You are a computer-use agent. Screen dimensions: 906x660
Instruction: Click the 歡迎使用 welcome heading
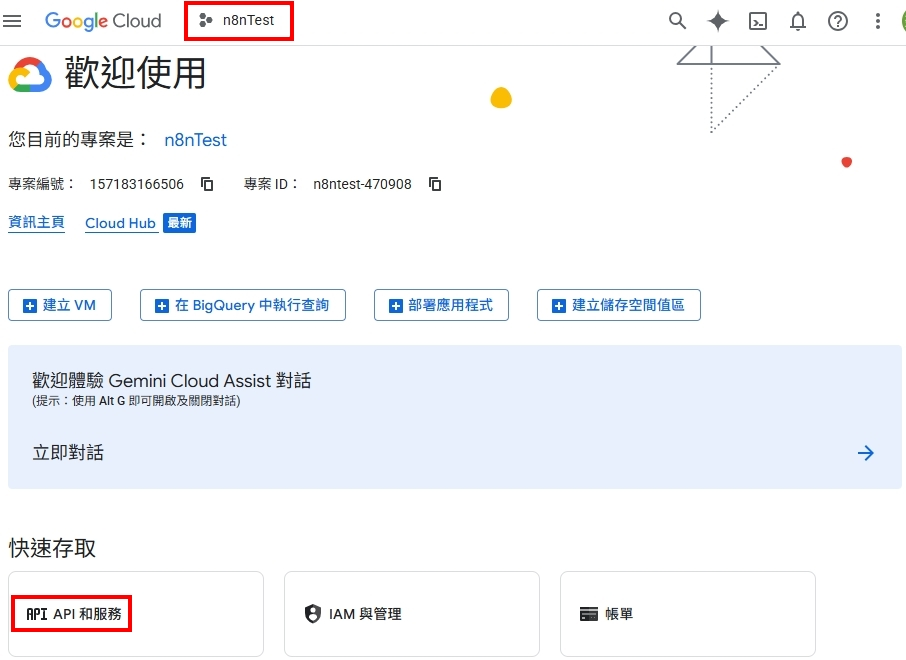click(135, 73)
